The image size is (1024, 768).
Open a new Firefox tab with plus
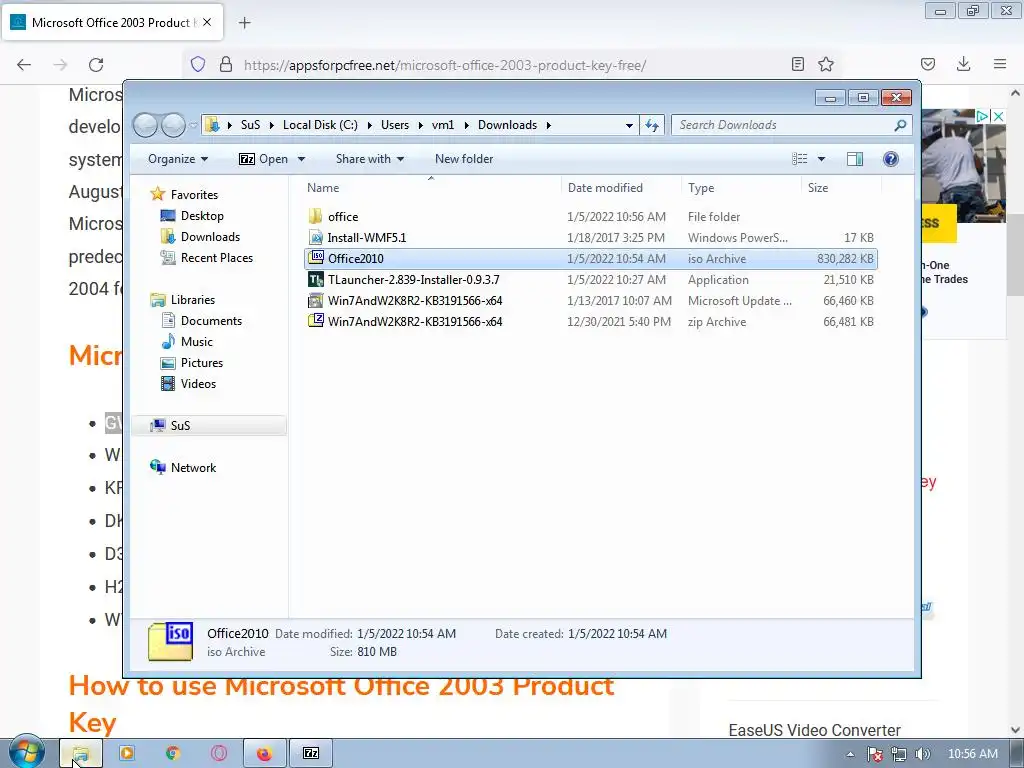coord(244,23)
